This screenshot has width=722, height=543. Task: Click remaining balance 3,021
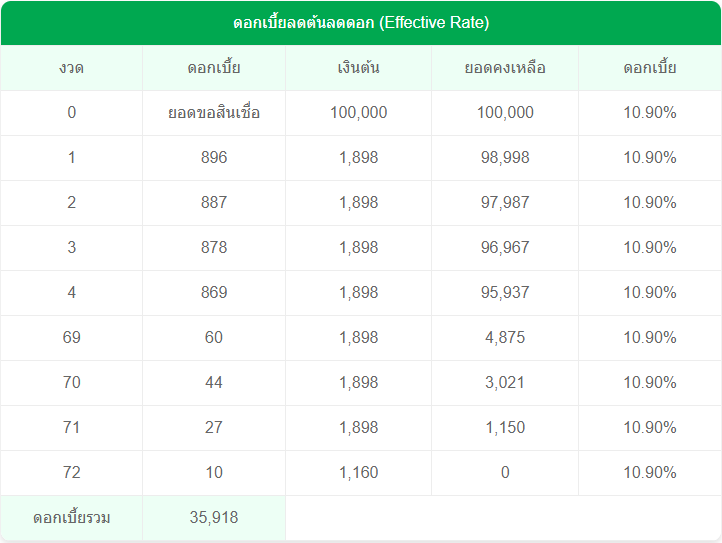(505, 383)
